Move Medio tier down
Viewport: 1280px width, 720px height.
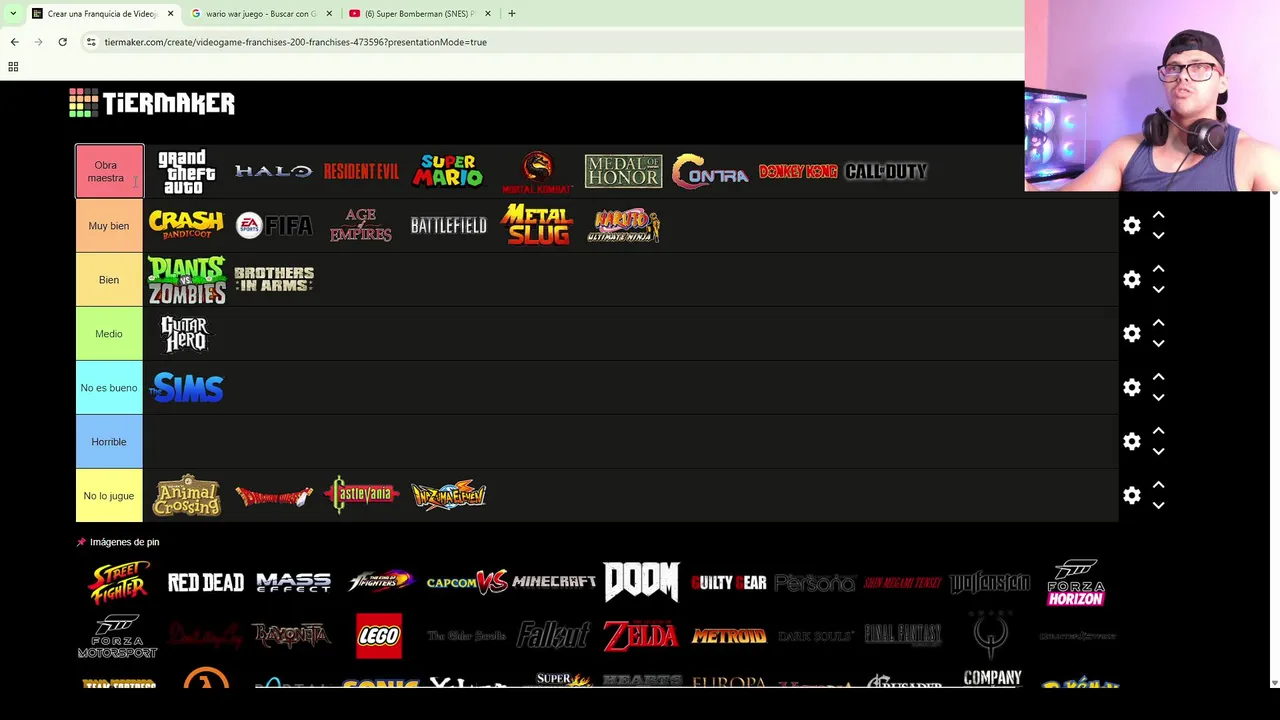click(1158, 344)
